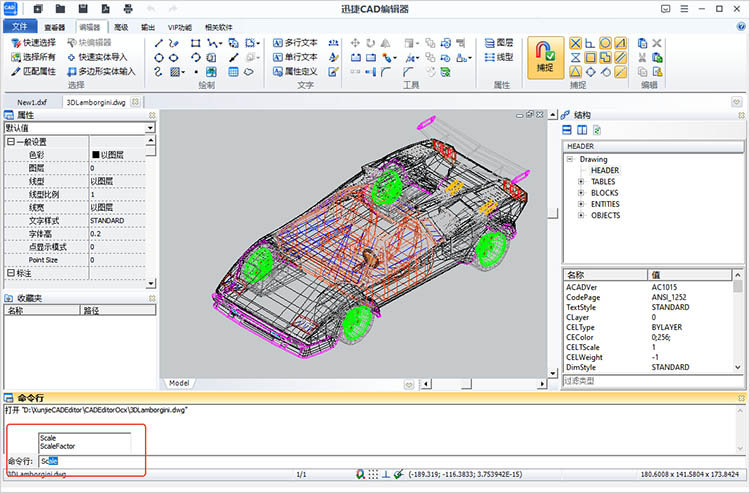Click the command line input field

90,461
